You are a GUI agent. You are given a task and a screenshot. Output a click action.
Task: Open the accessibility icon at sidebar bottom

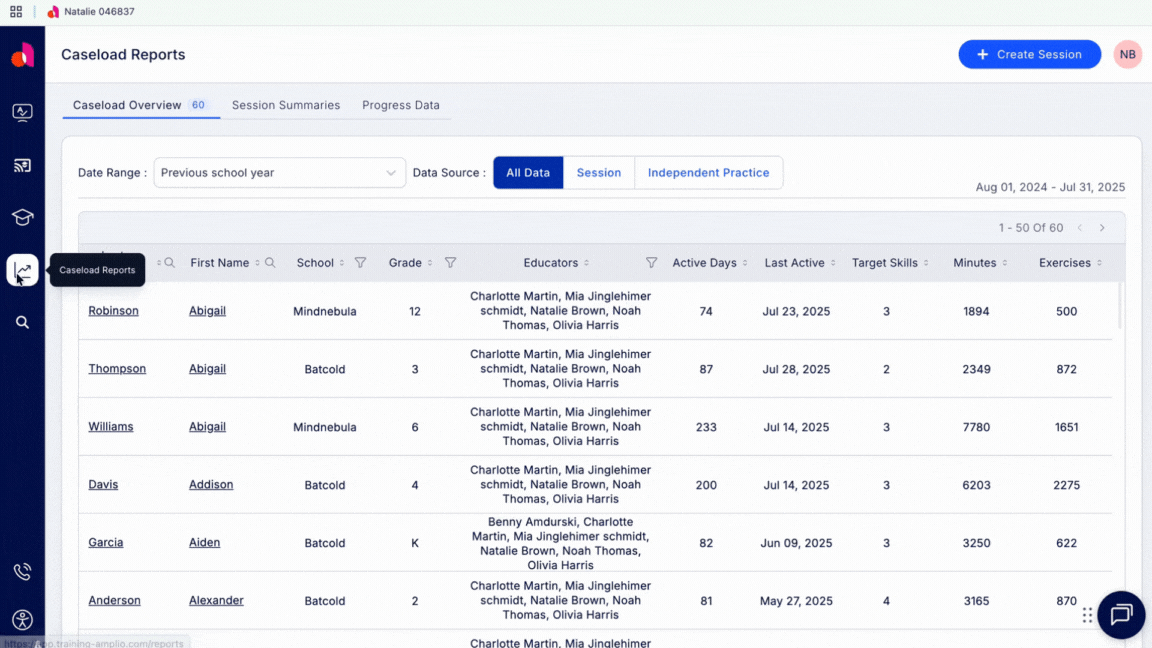[22, 619]
